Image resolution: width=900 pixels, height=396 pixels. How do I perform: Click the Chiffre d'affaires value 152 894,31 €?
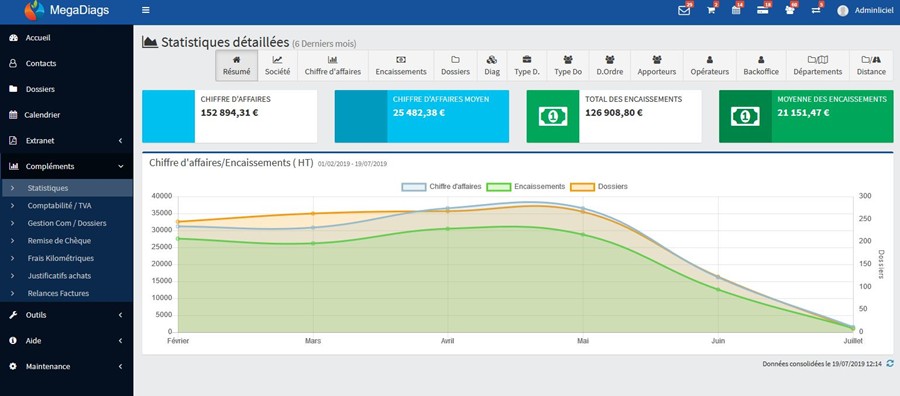(229, 112)
